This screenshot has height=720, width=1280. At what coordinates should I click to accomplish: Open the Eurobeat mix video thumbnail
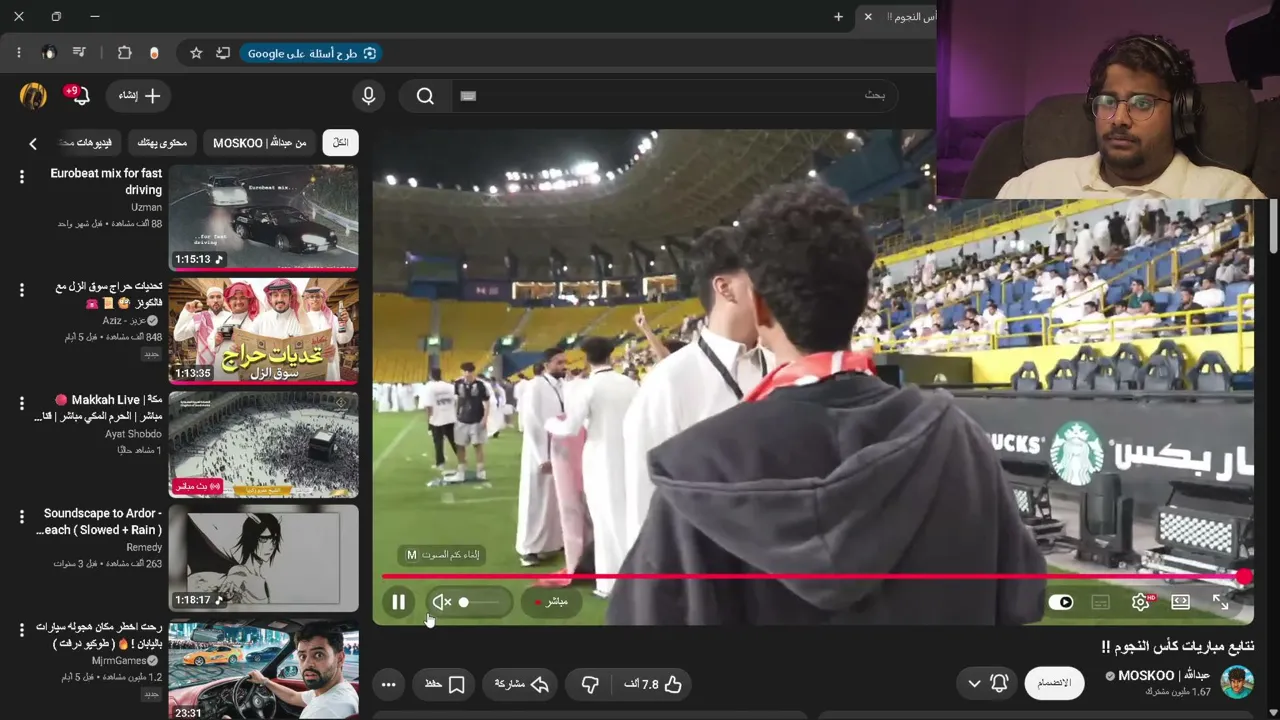coord(263,218)
